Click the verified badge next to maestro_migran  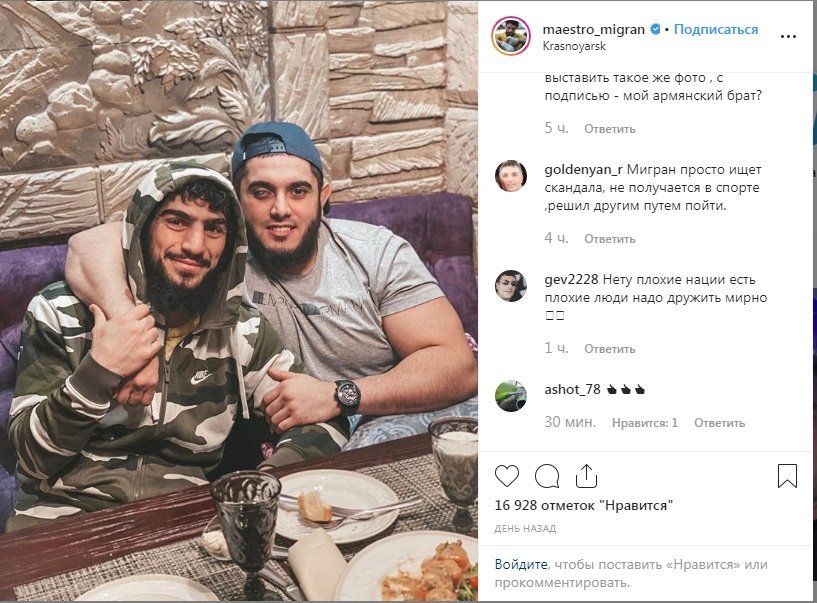click(x=655, y=30)
